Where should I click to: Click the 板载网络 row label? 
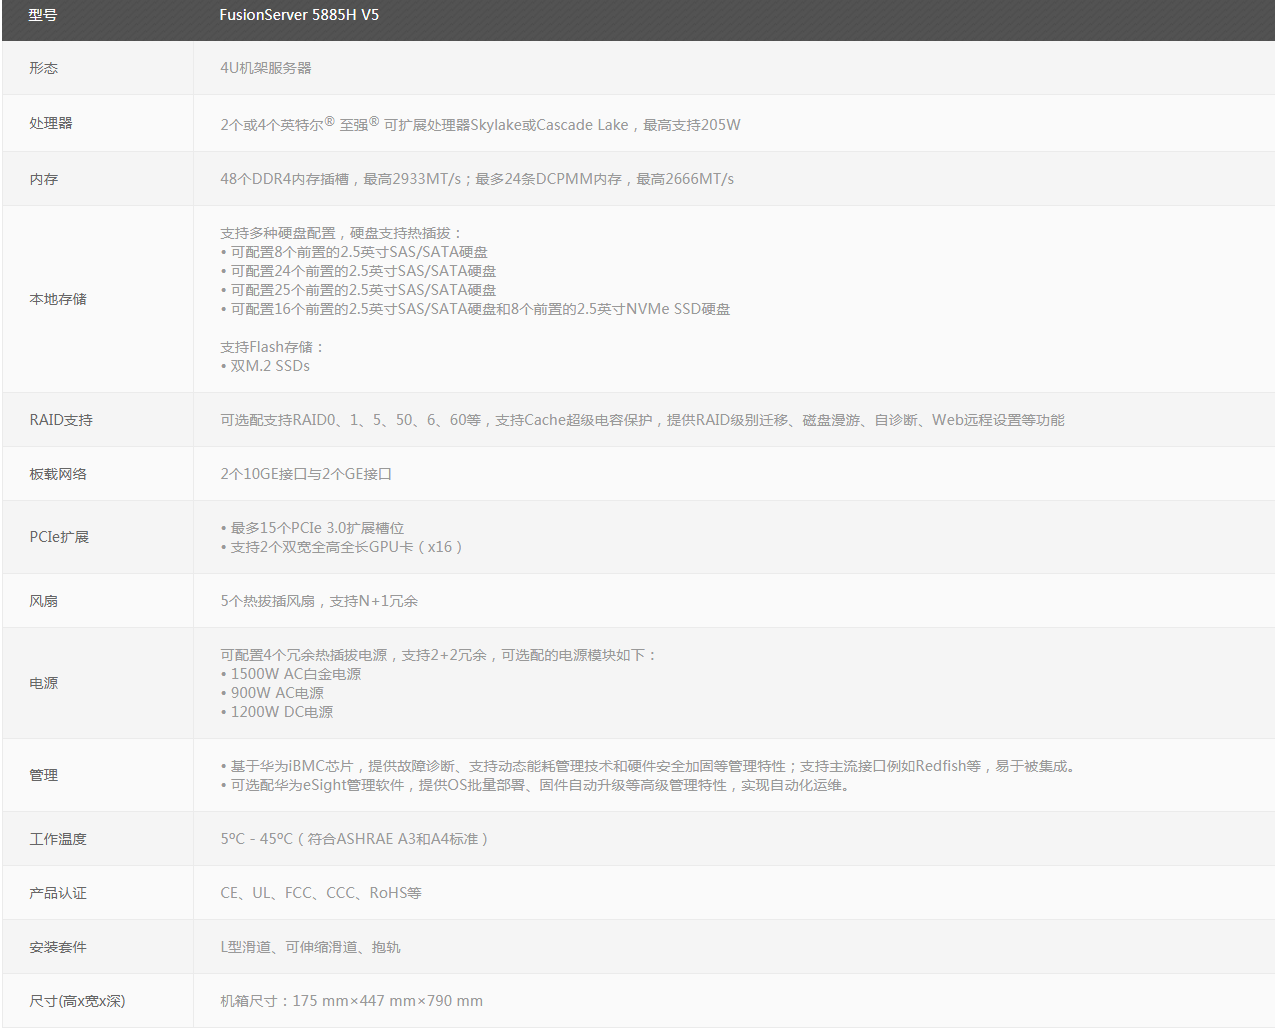[58, 474]
